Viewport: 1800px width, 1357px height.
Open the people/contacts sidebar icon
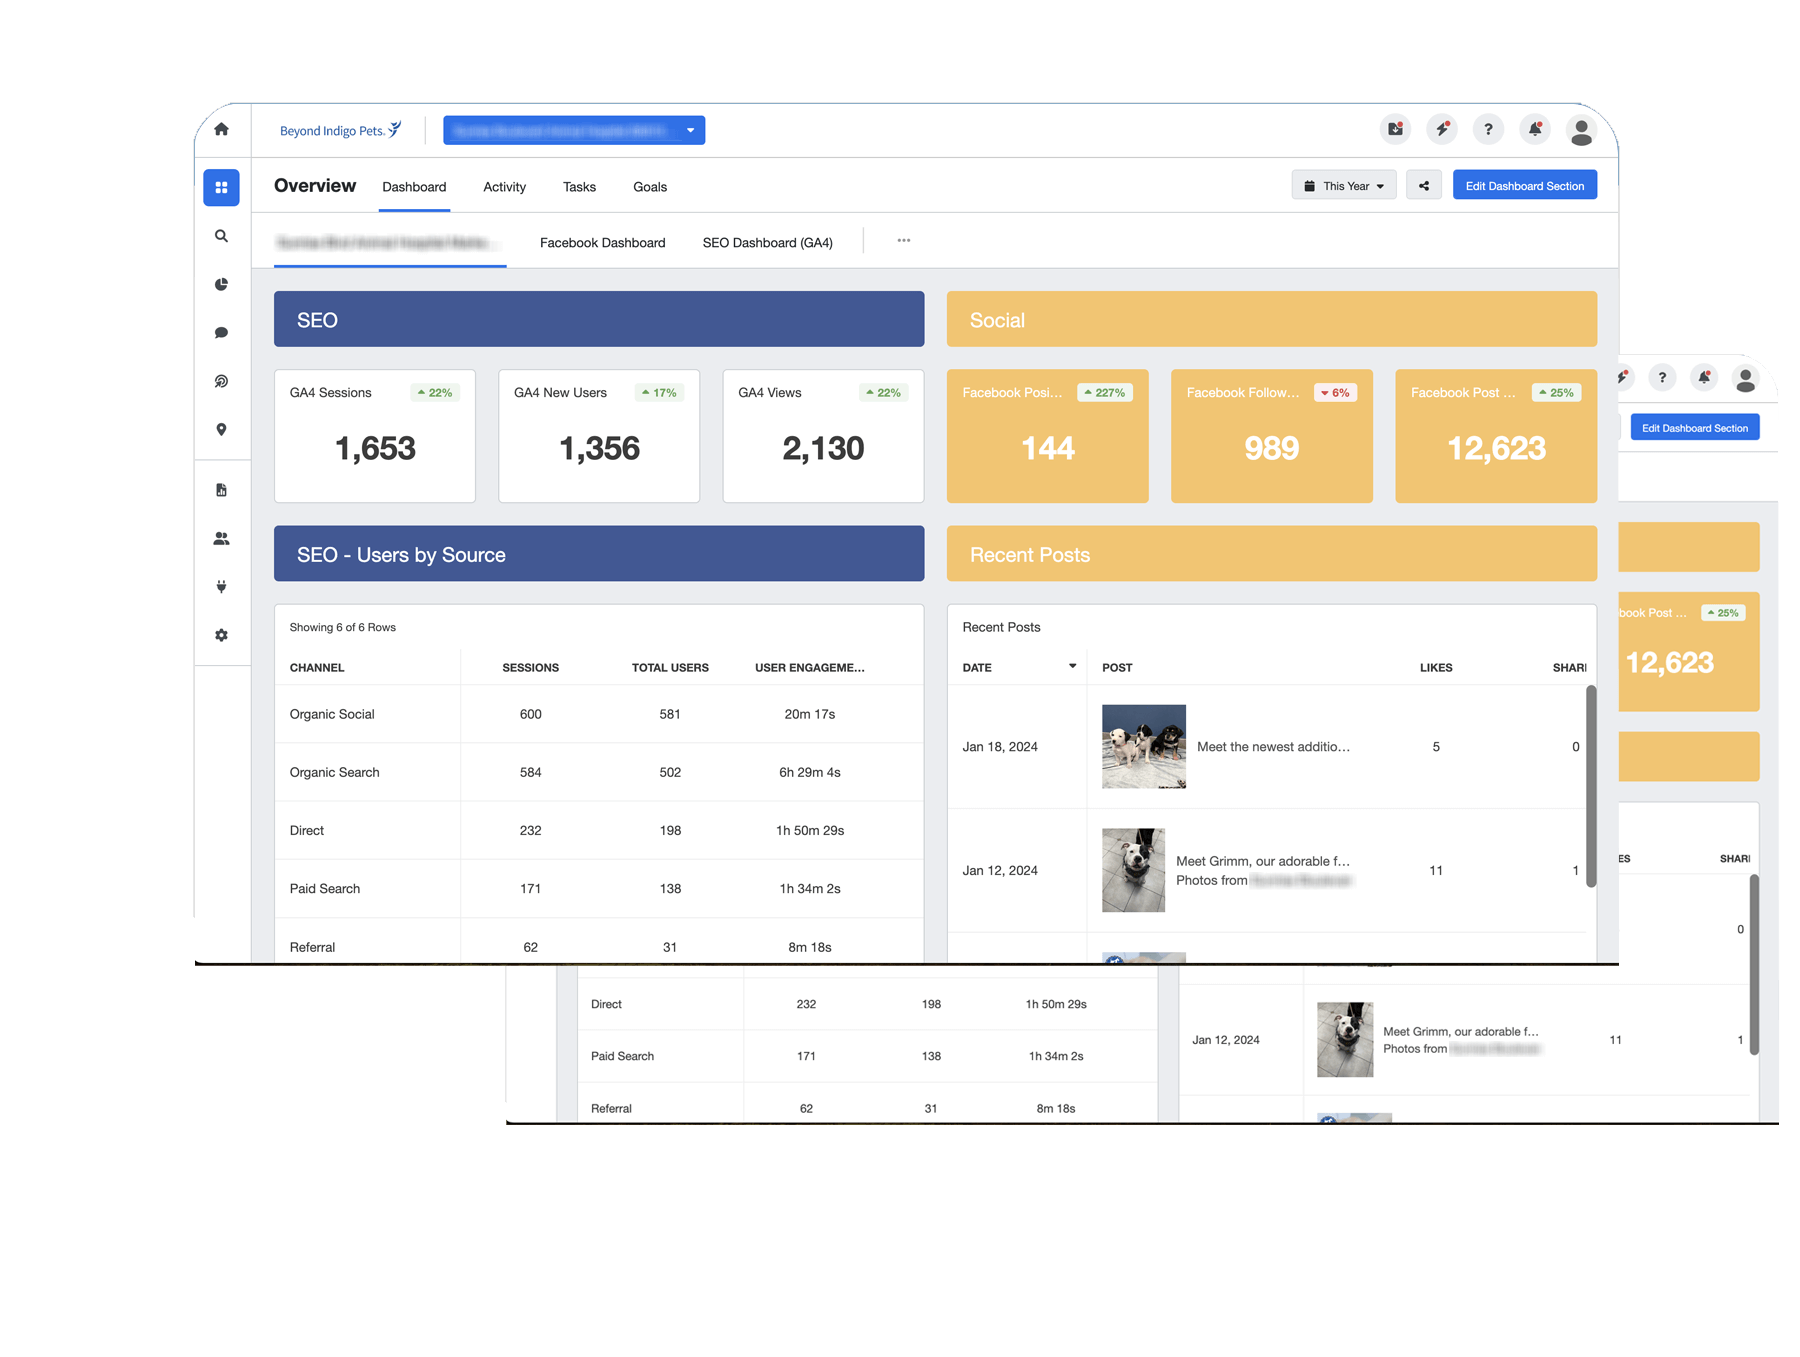tap(221, 538)
